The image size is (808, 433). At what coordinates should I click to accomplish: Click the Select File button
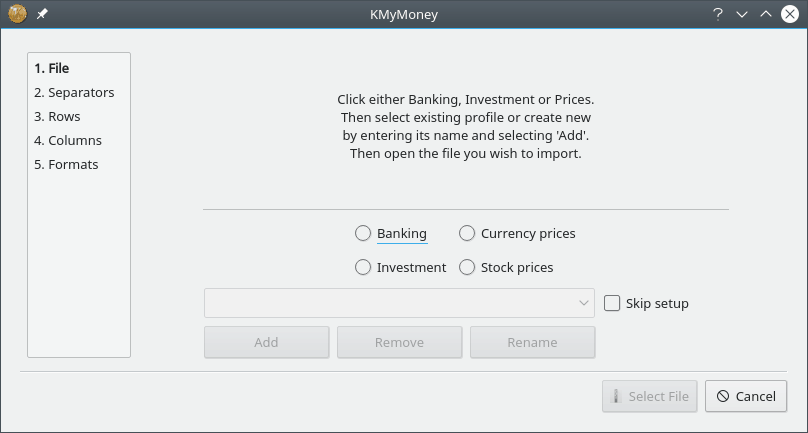pos(649,396)
